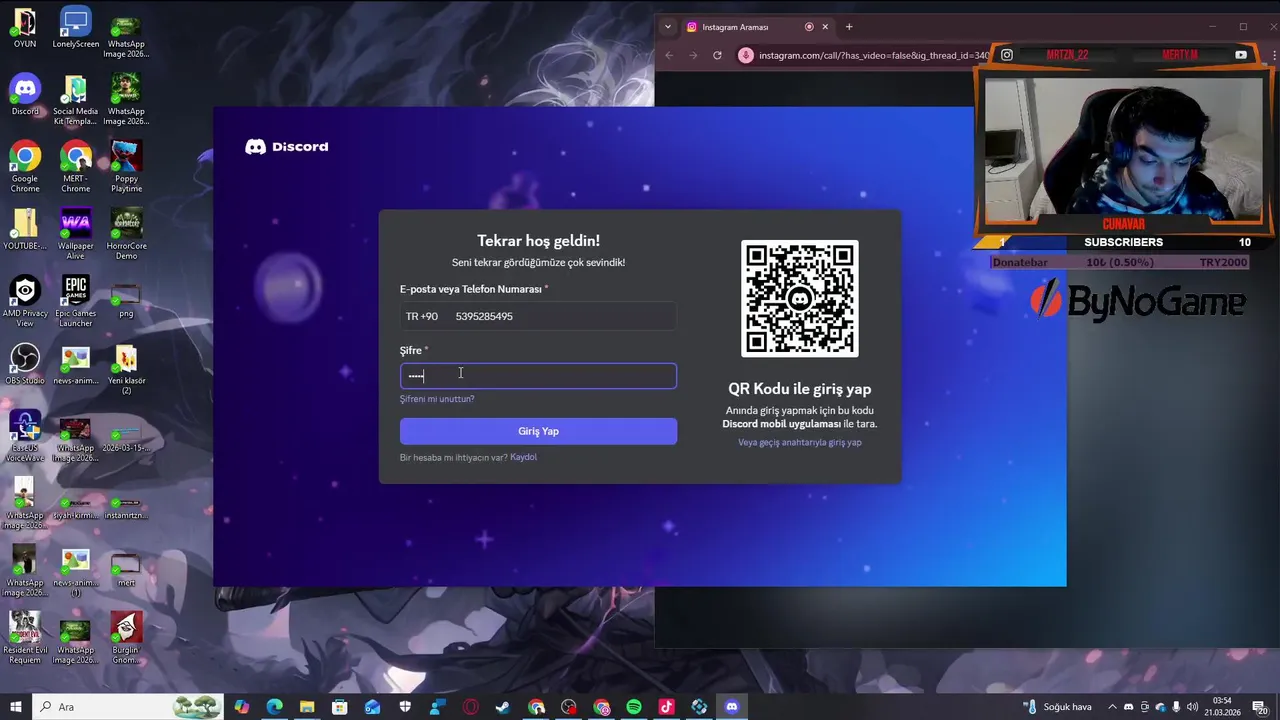Click the Discord logo on the login page

coord(287,147)
